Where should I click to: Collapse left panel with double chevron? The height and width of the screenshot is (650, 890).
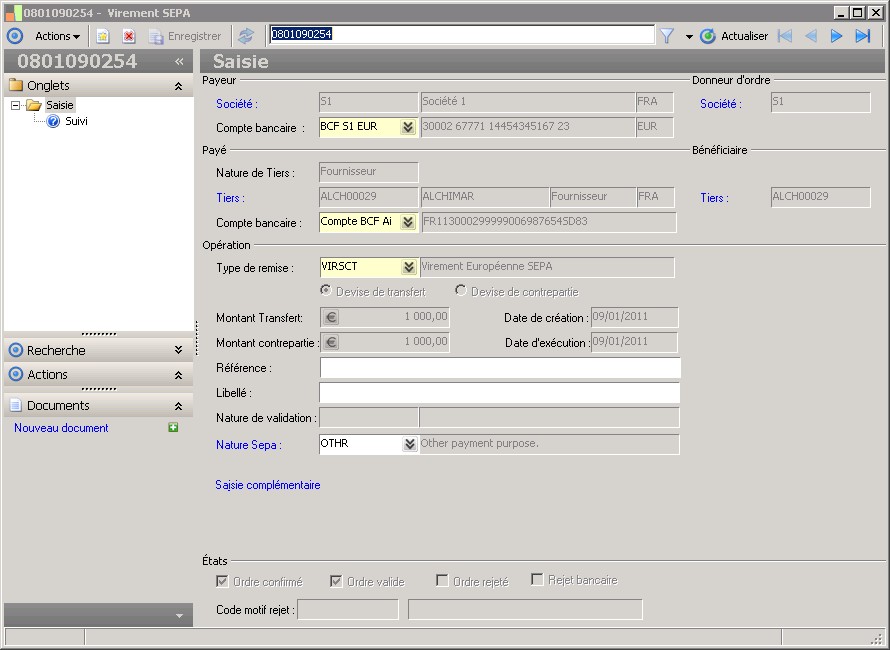point(179,61)
